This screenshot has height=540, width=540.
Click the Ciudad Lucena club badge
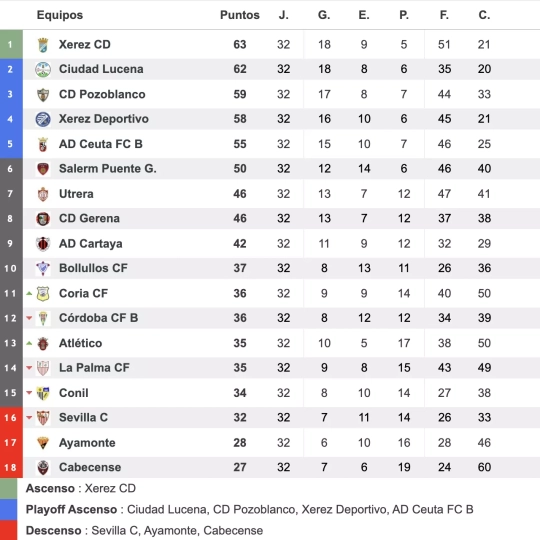click(43, 69)
